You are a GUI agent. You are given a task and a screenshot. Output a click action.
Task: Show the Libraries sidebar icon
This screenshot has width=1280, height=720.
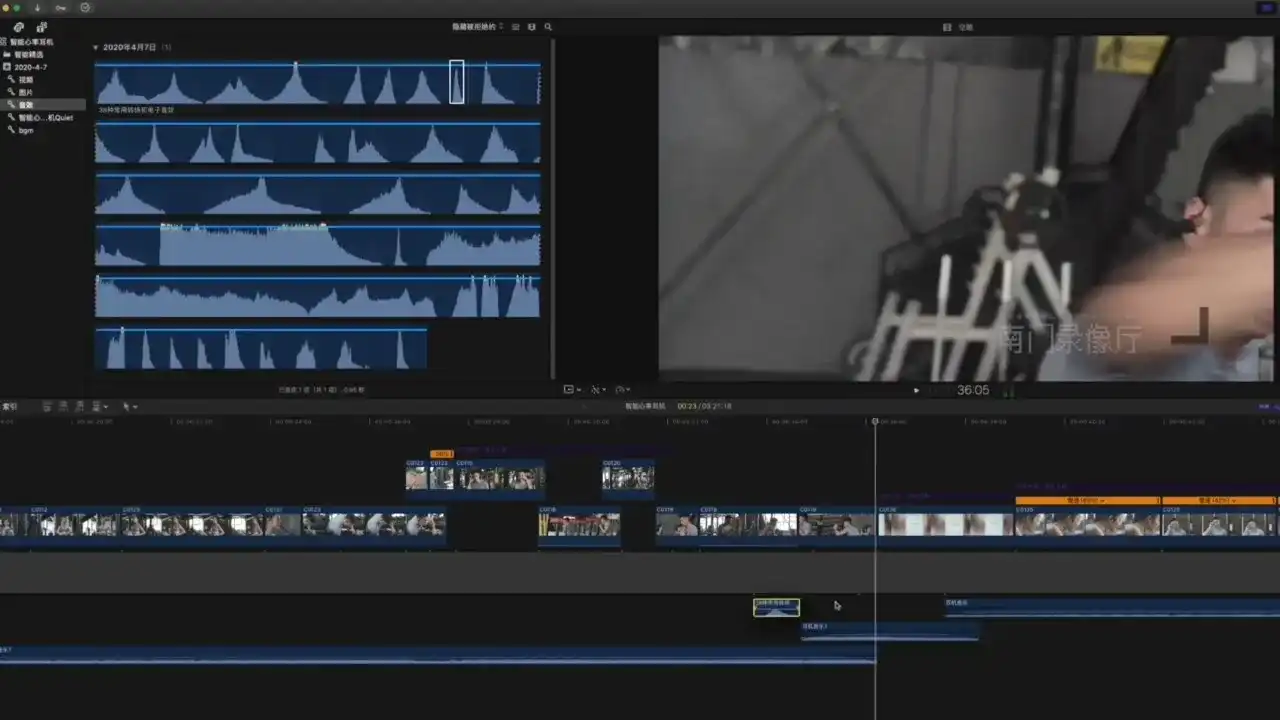click(x=18, y=27)
